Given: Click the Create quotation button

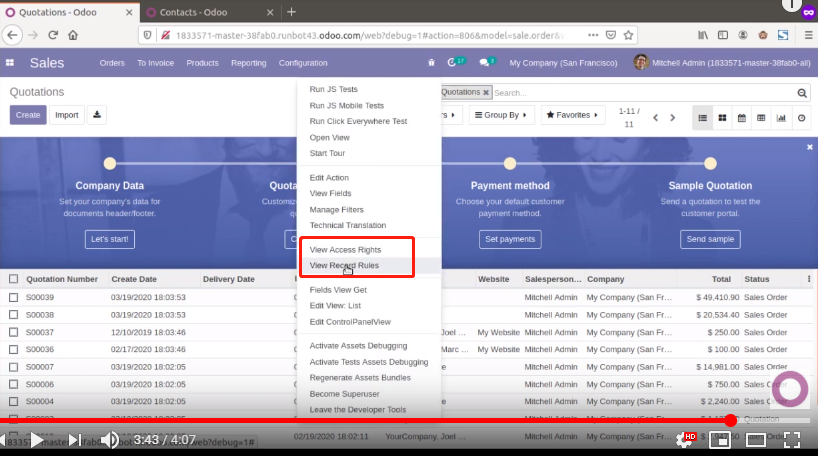Looking at the screenshot, I should (x=28, y=115).
